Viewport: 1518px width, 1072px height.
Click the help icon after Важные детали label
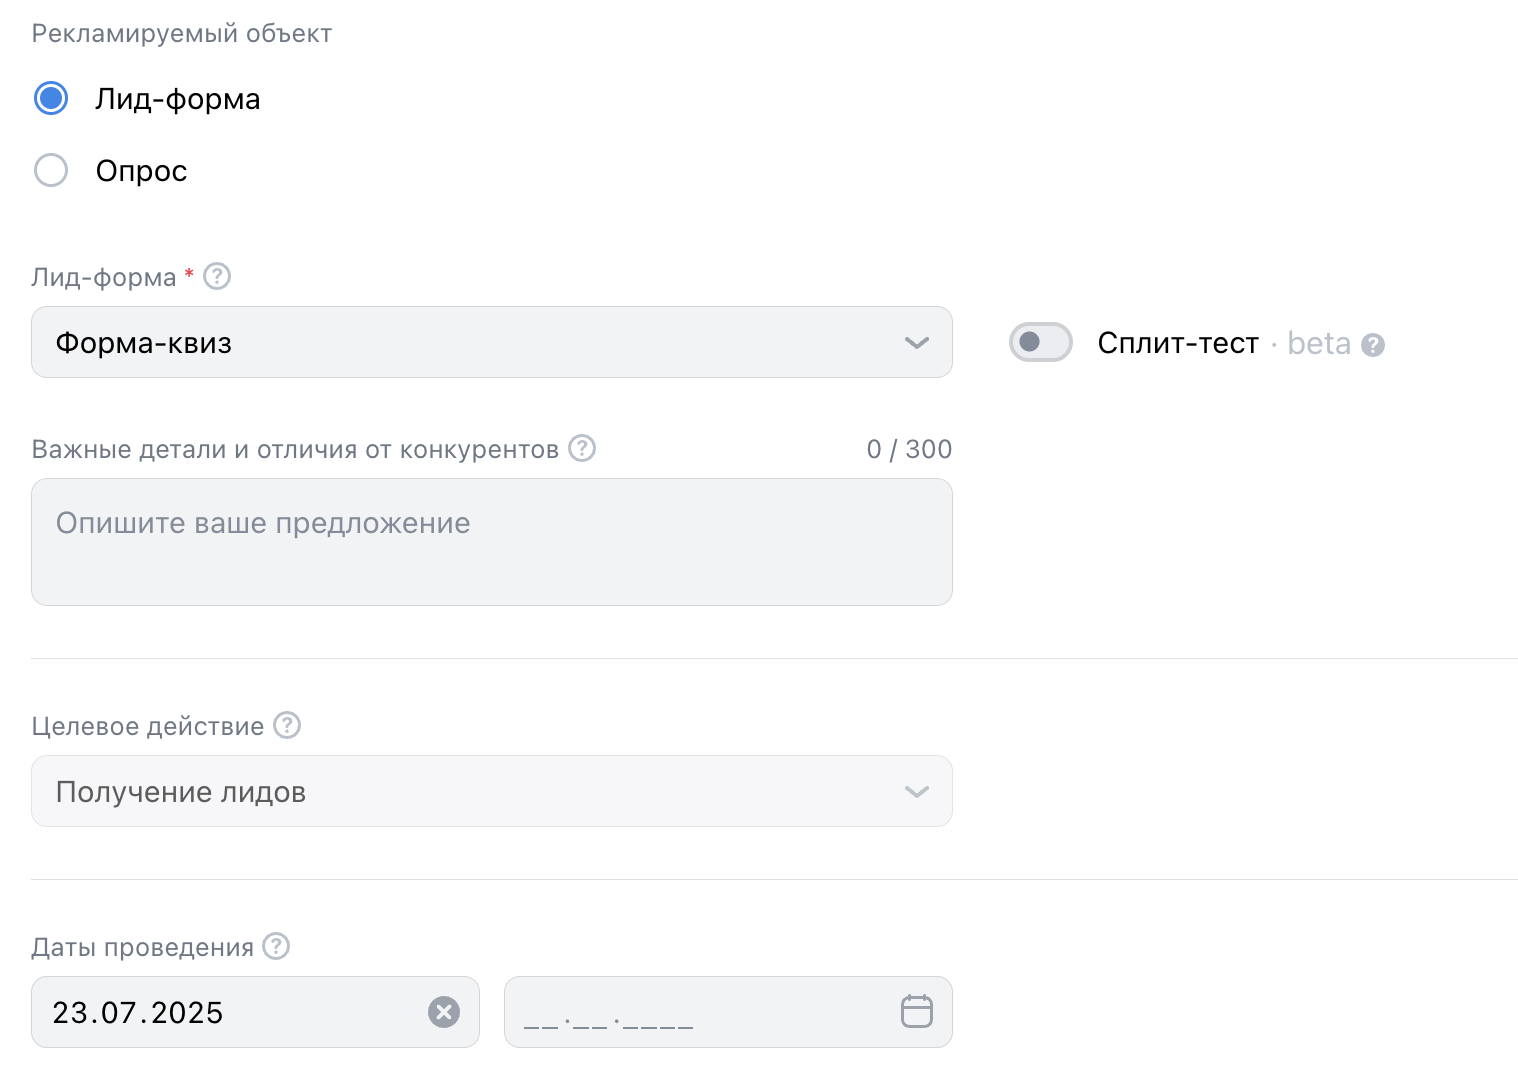582,448
